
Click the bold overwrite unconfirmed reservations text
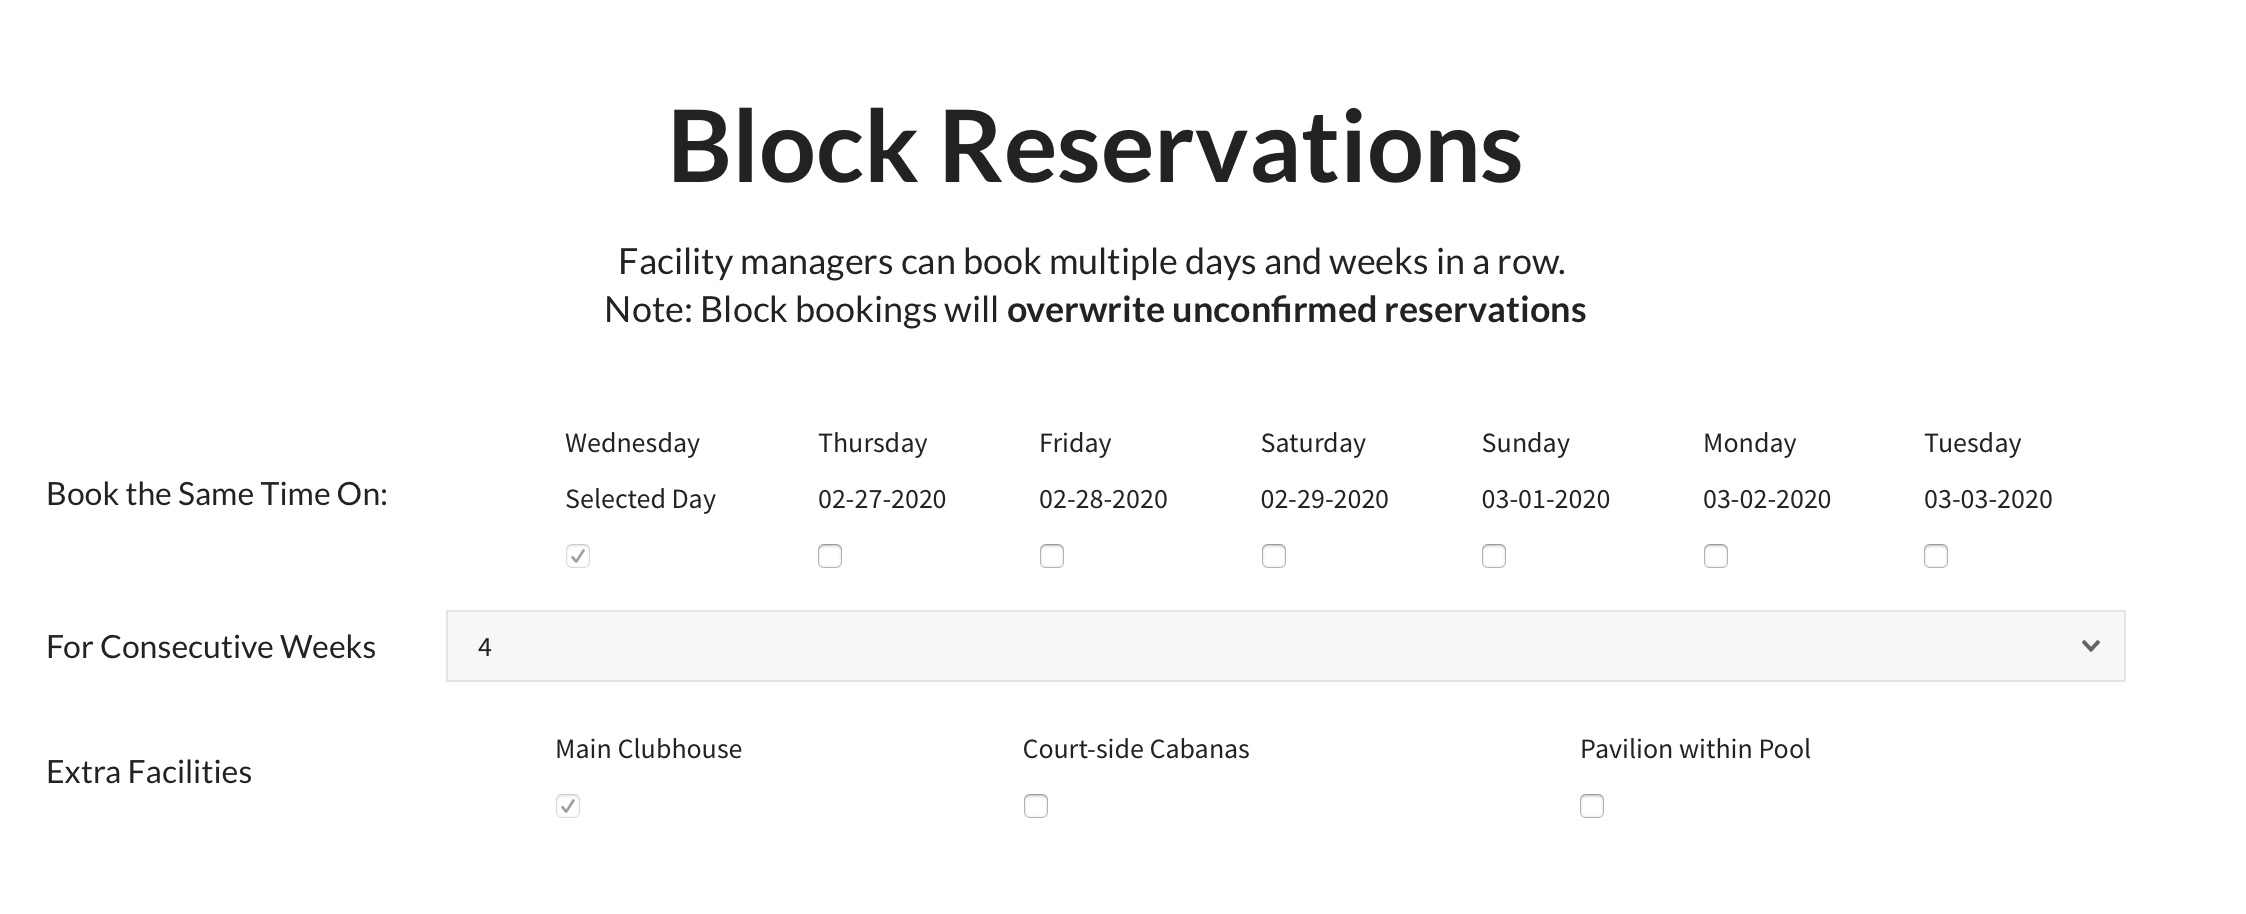click(x=1296, y=310)
